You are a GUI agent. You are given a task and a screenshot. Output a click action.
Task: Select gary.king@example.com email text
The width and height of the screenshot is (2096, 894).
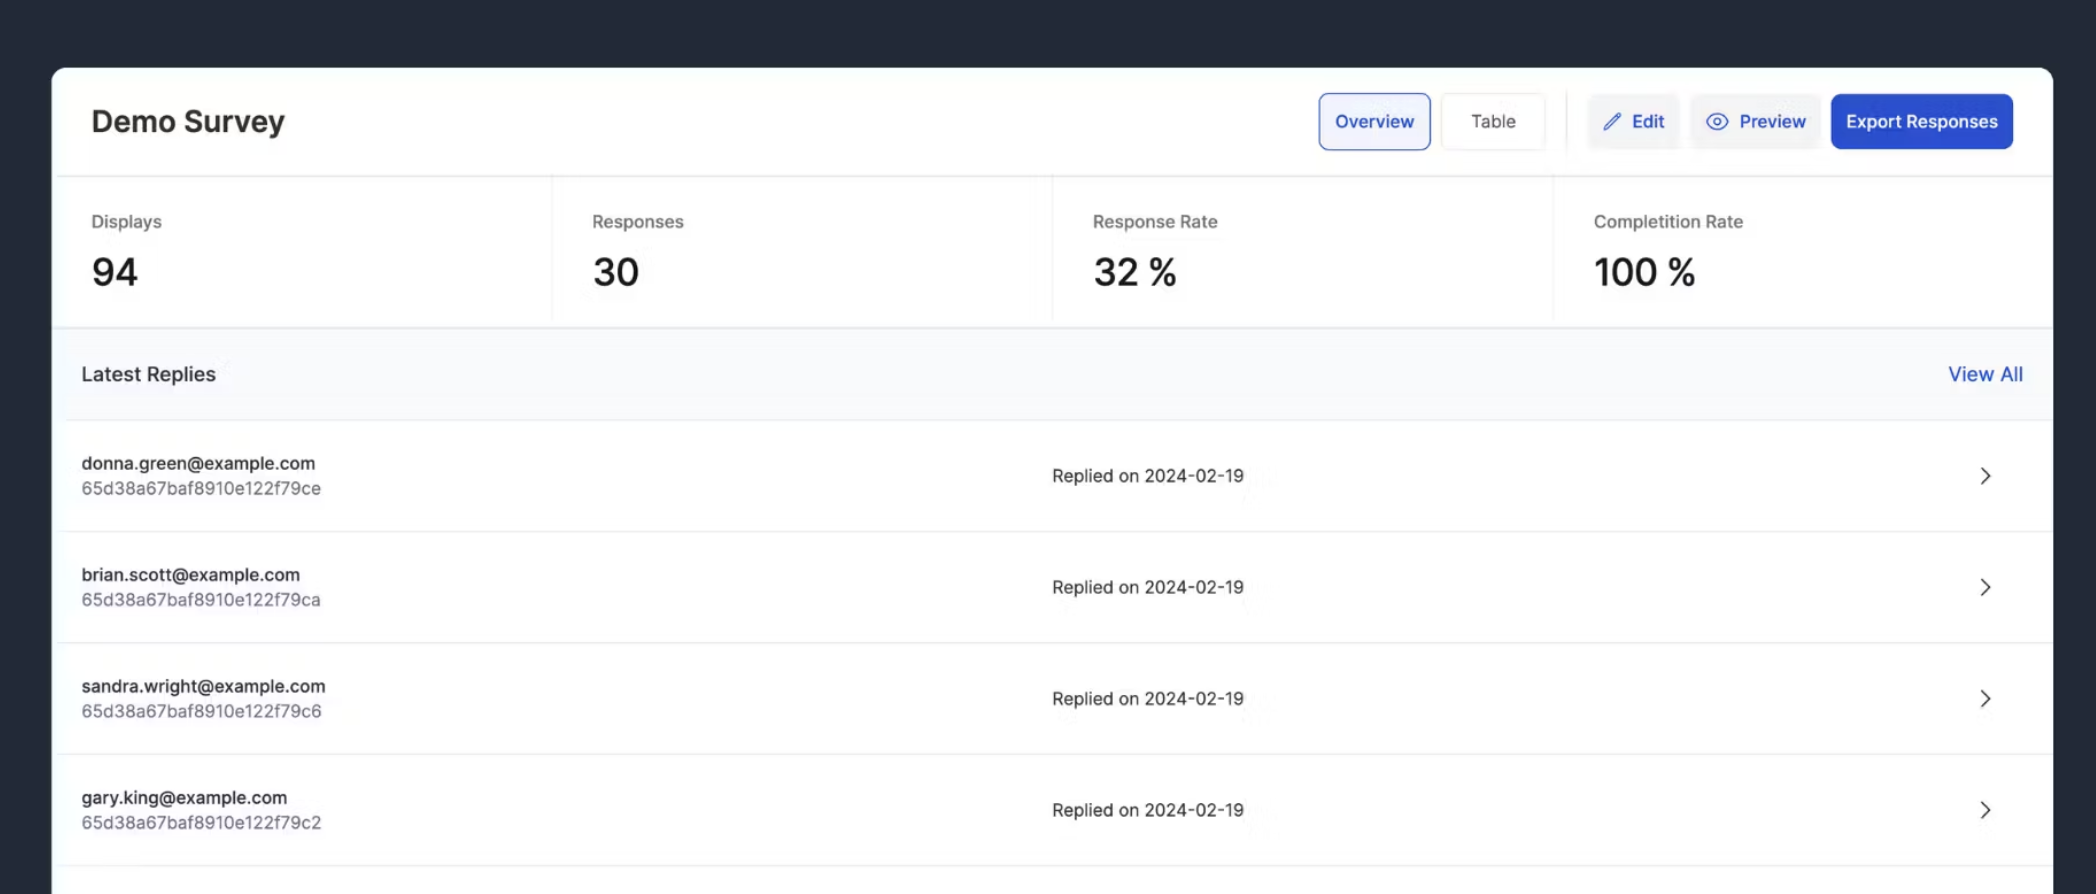click(184, 798)
